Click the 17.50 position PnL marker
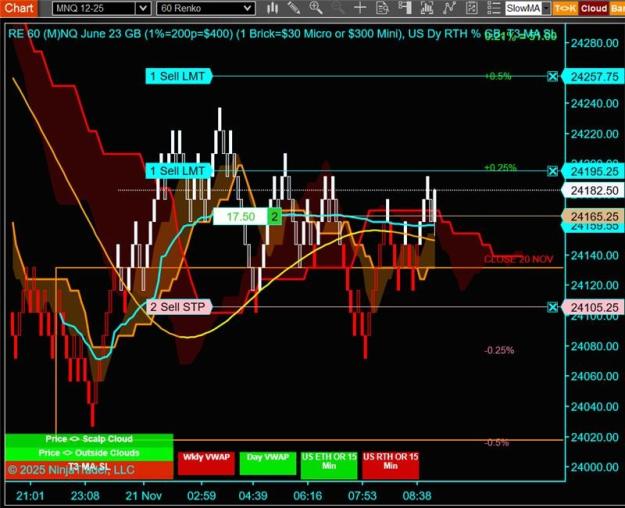Viewport: 625px width, 508px height. [x=240, y=217]
